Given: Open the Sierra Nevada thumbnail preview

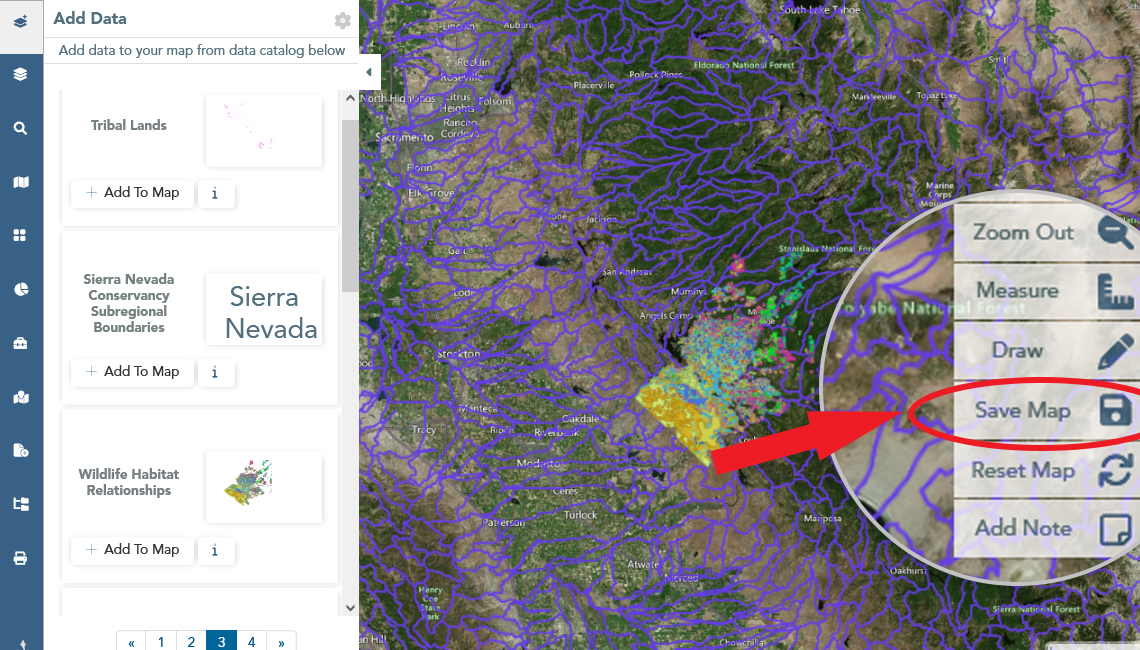Looking at the screenshot, I should click(264, 309).
